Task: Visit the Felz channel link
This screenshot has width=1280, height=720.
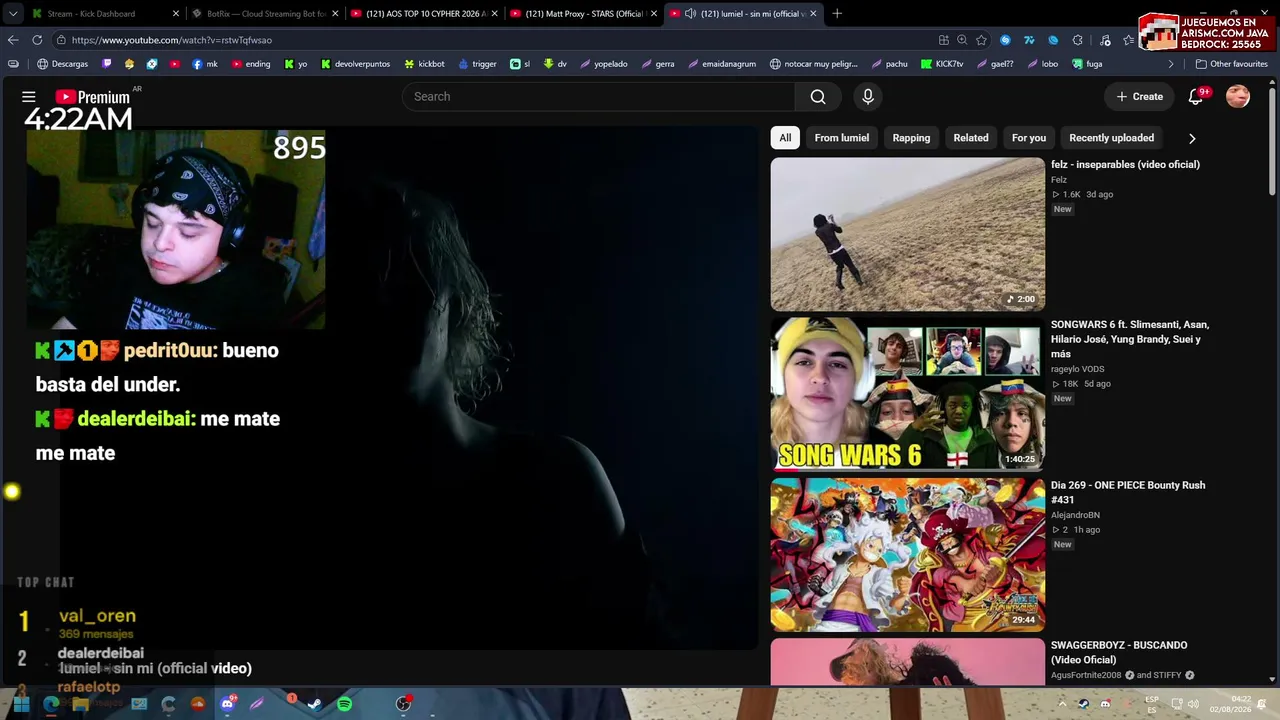Action: [1059, 180]
